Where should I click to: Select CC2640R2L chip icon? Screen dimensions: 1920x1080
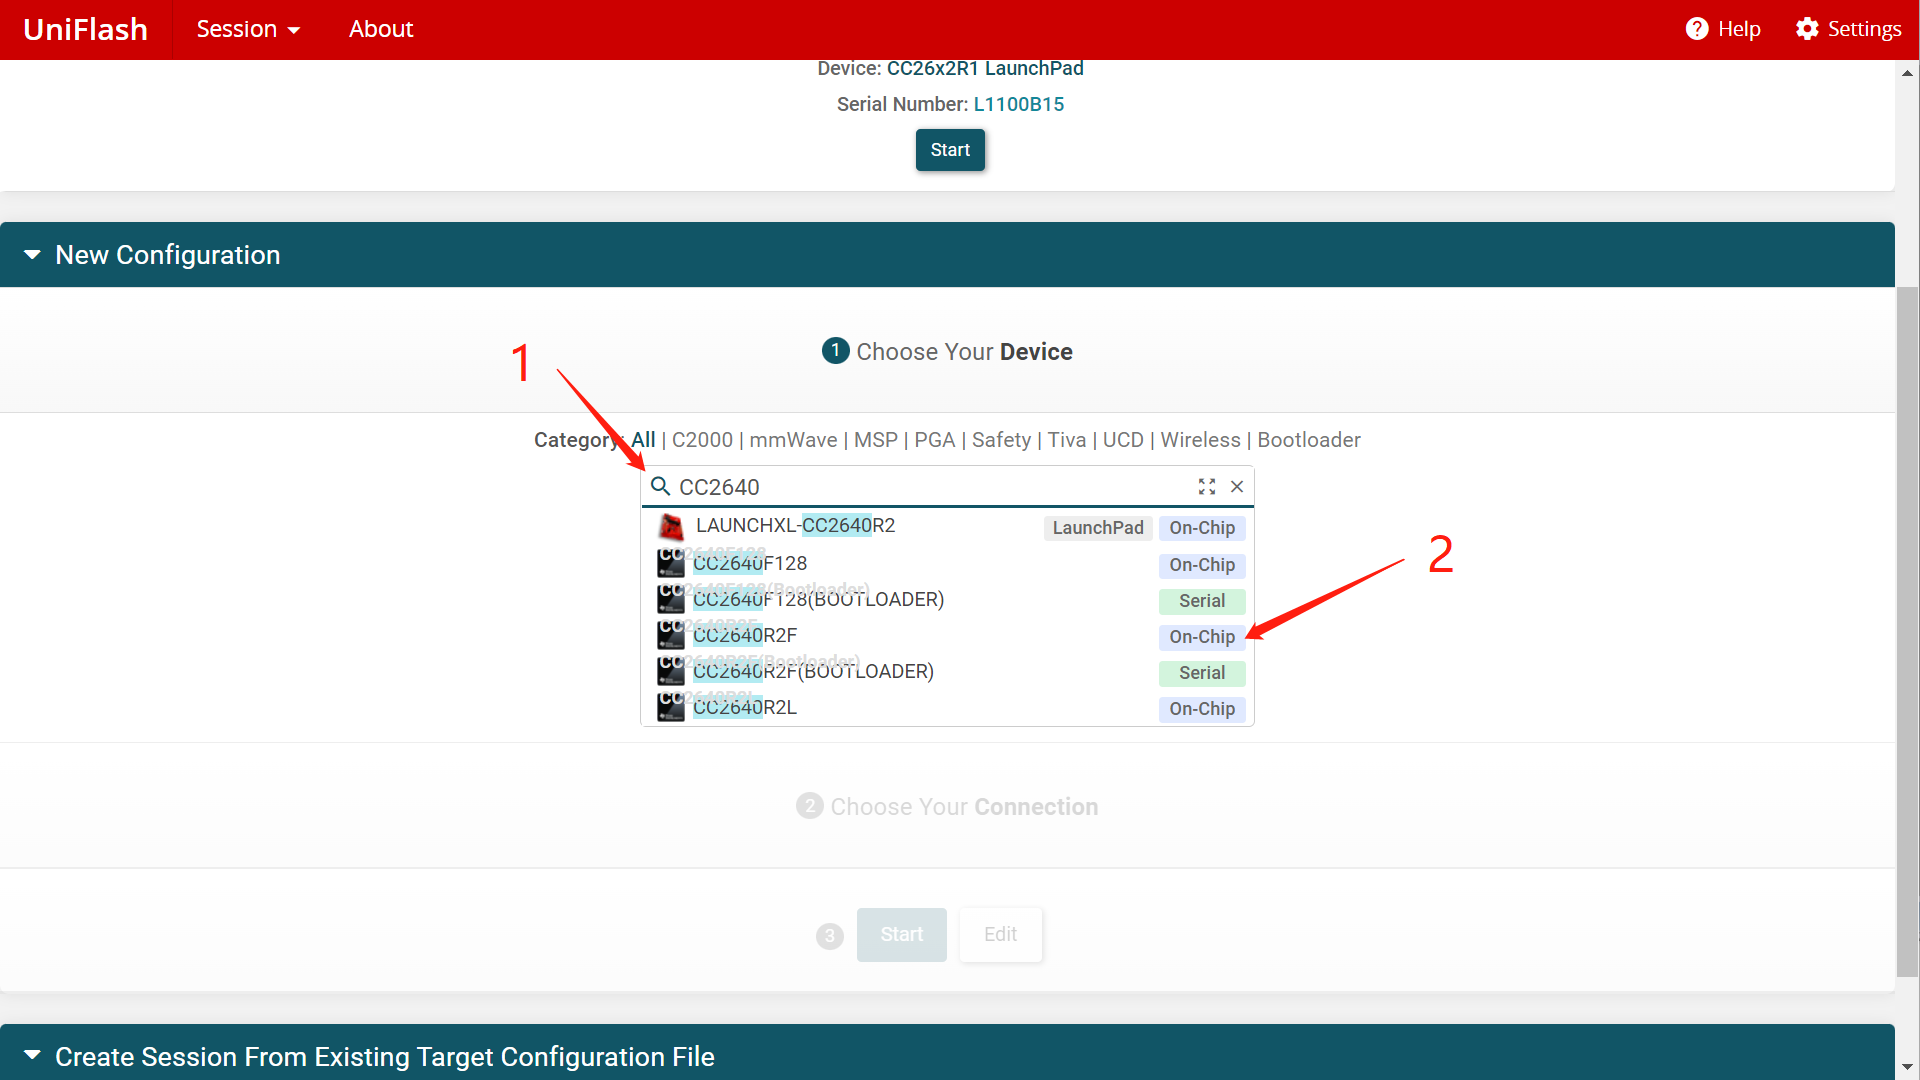coord(670,707)
